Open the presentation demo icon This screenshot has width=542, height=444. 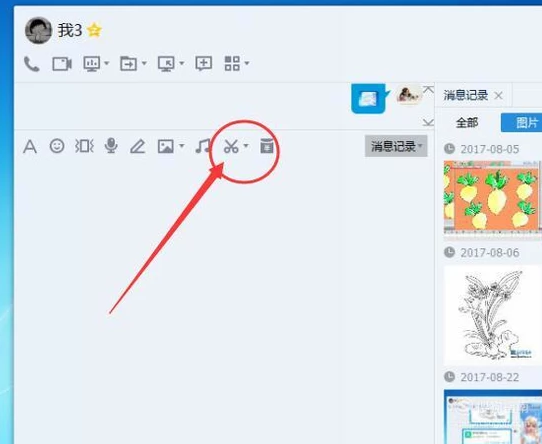(92, 64)
